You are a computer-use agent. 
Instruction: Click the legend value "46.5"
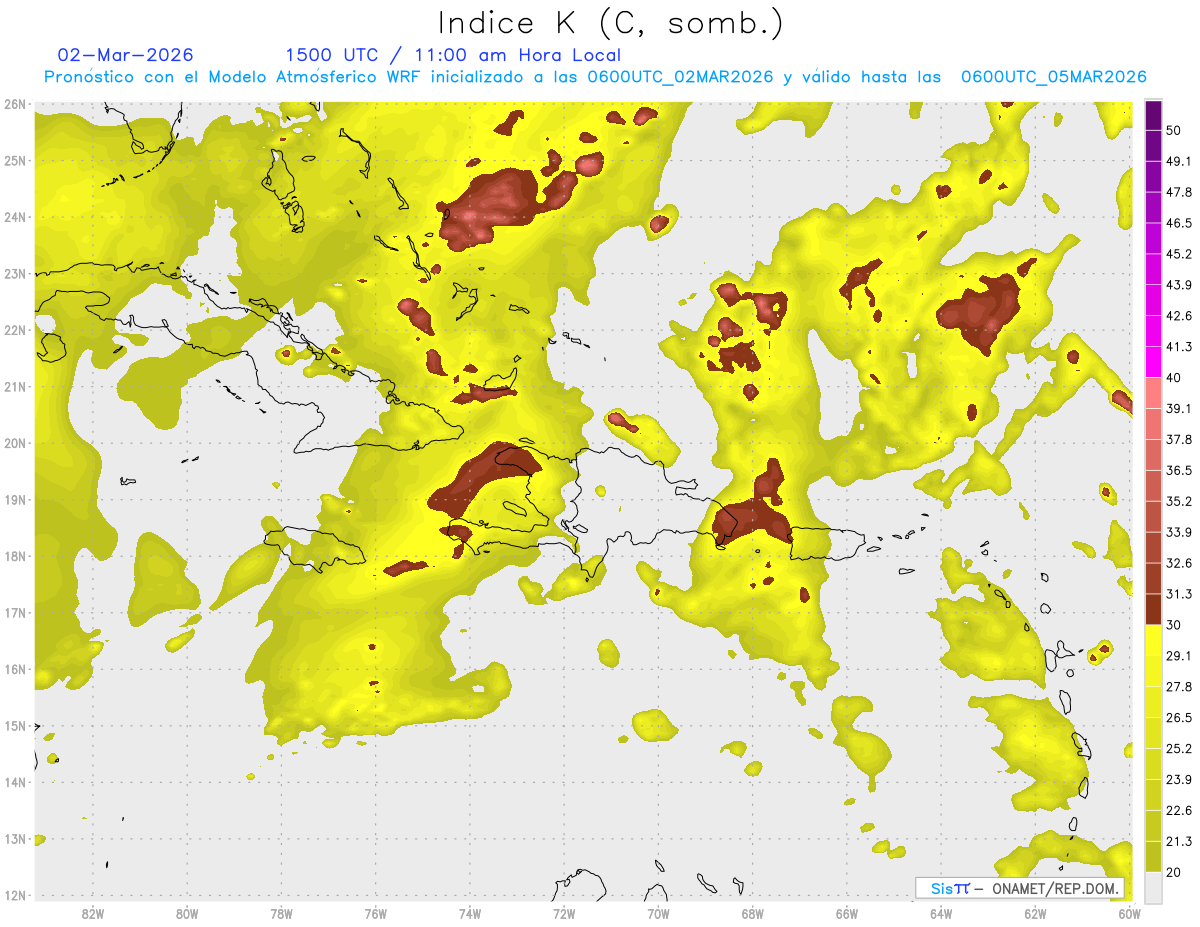[x=1179, y=223]
